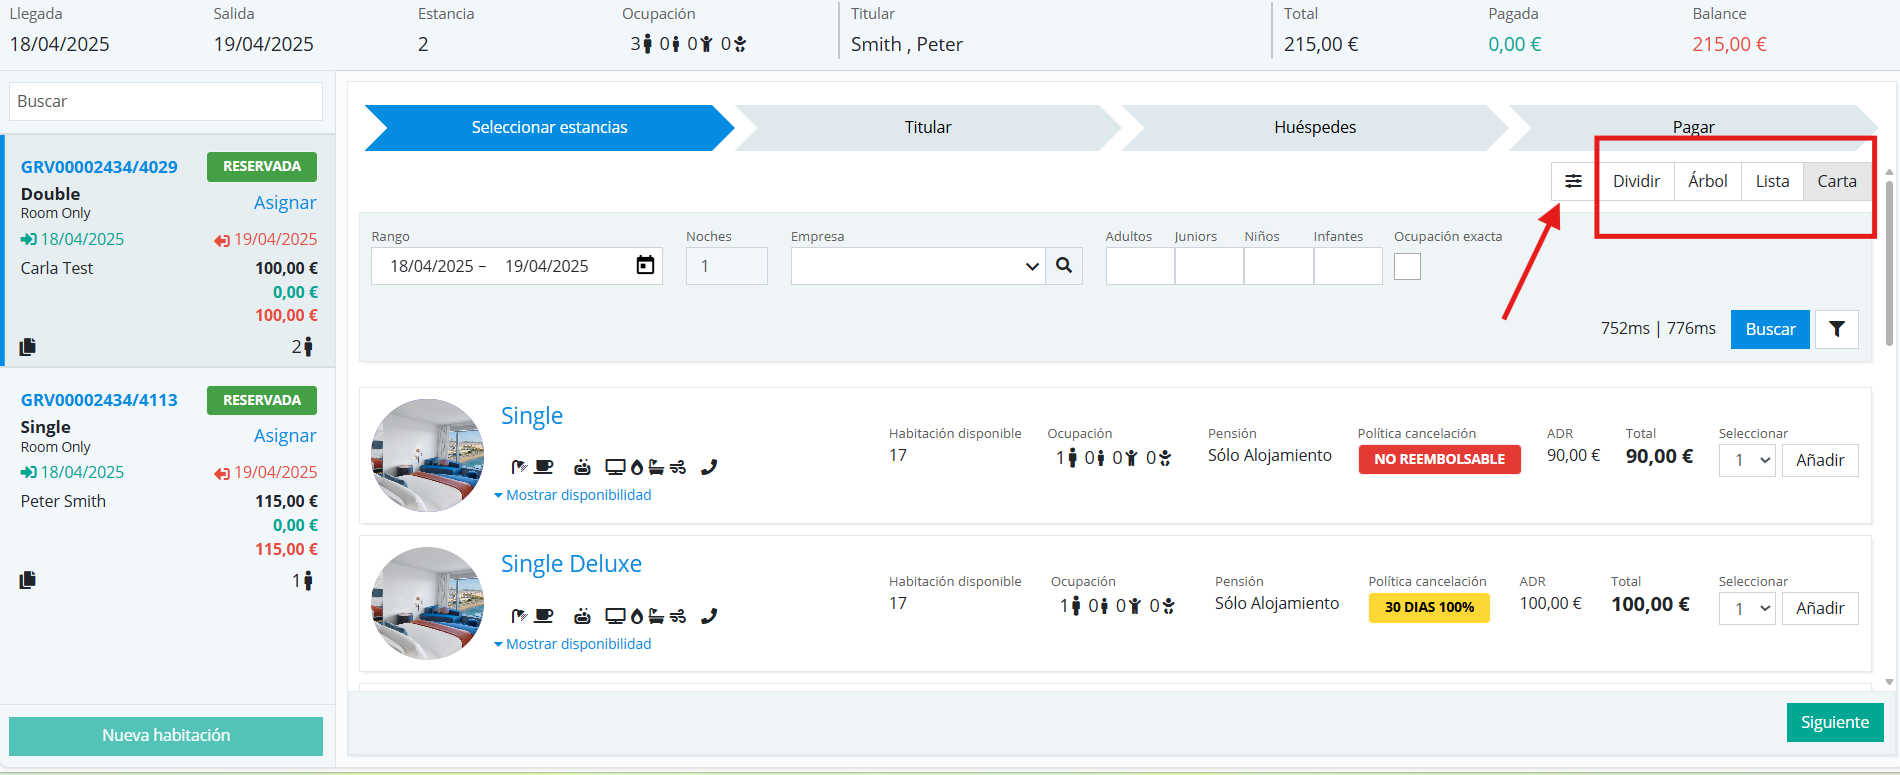Click the funnel filter icon
The image size is (1900, 775).
pyautogui.click(x=1836, y=329)
